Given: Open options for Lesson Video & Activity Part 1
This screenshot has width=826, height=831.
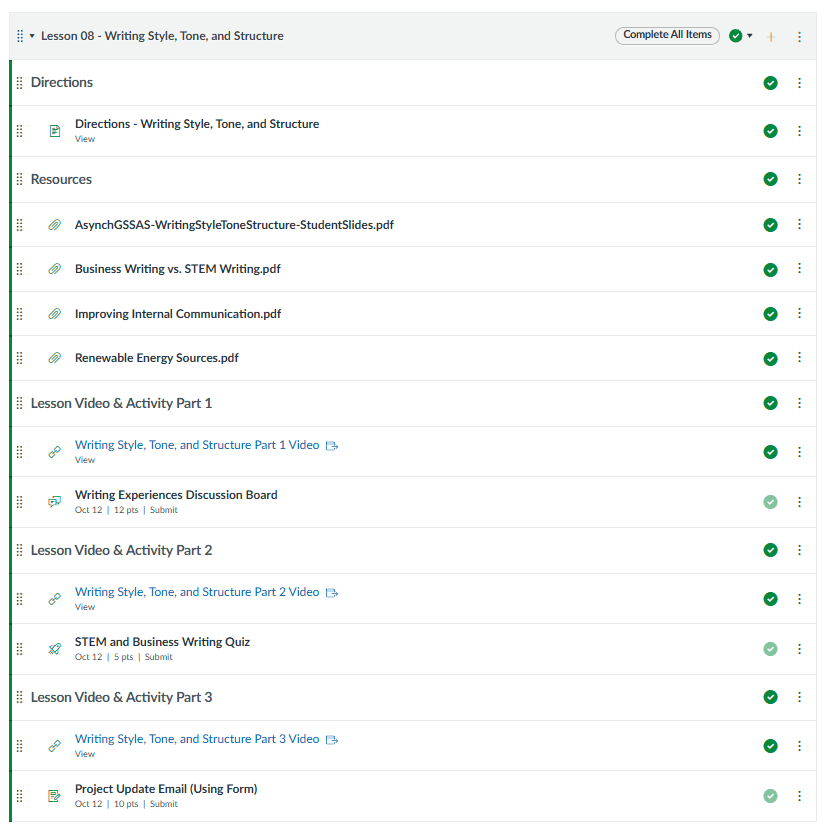Looking at the screenshot, I should point(800,403).
